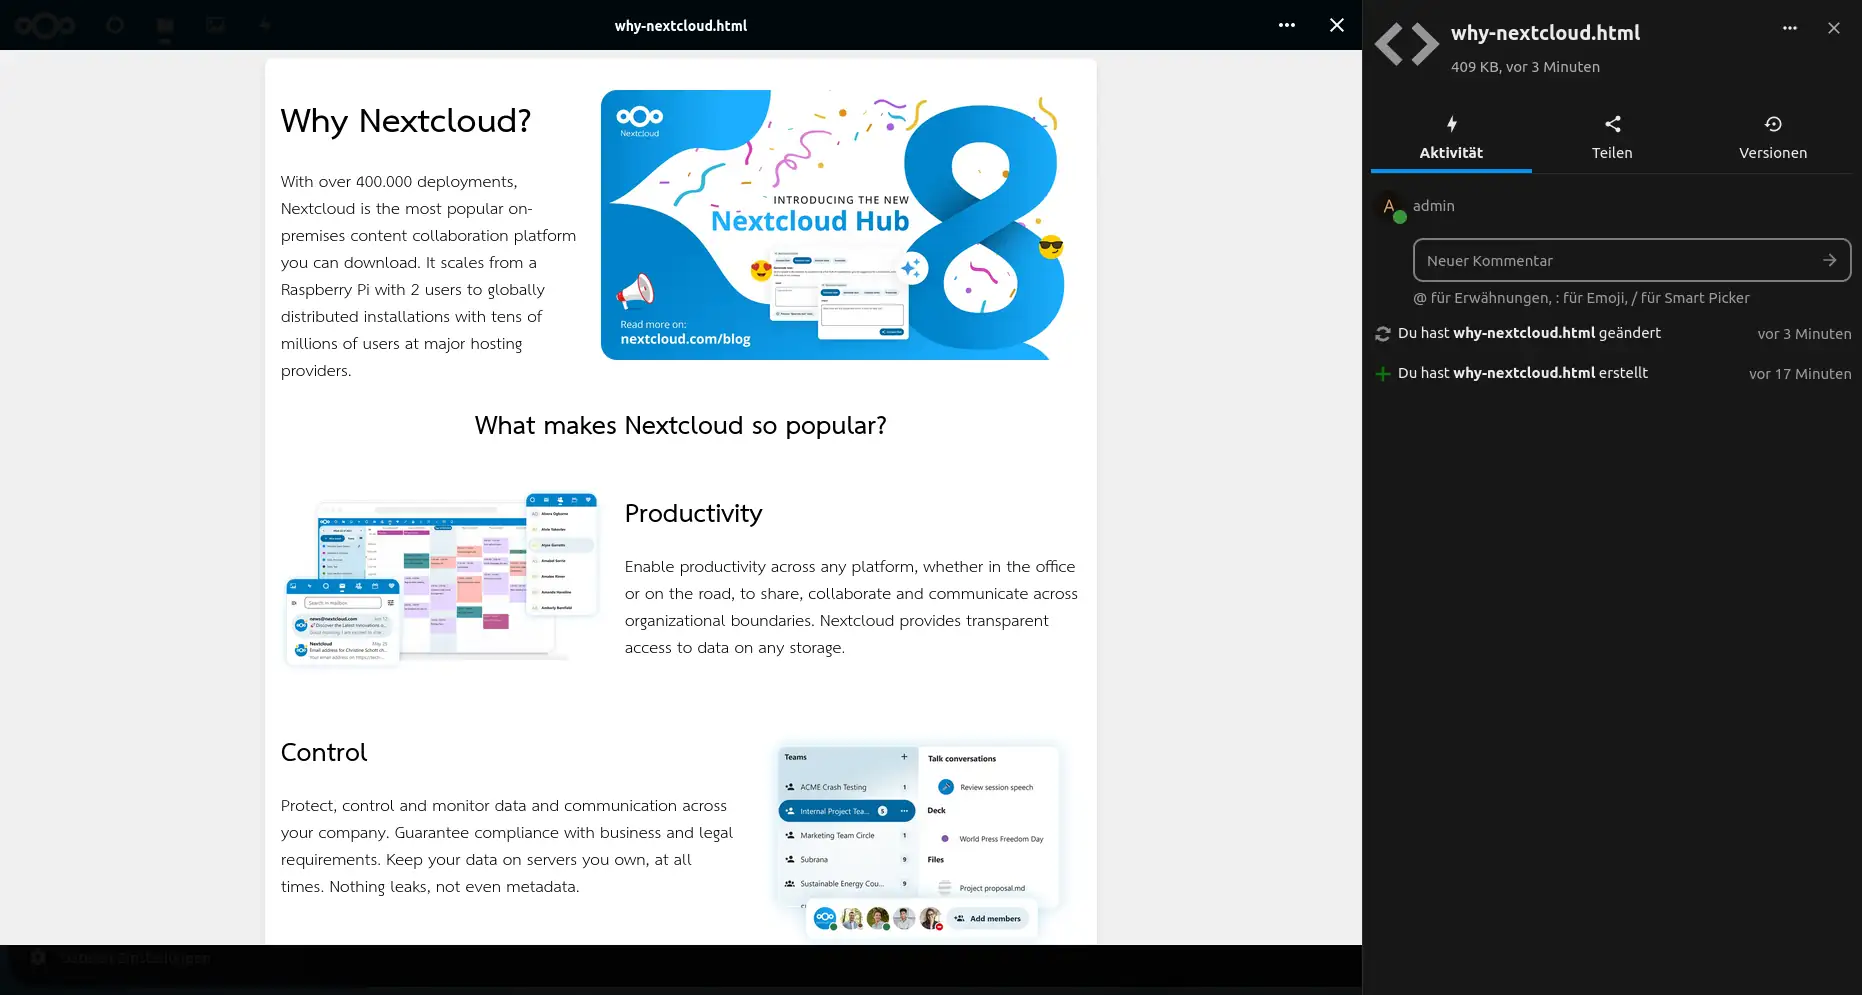The image size is (1862, 995).
Task: Click the 'Why Nextcloud?' heading
Action: (x=406, y=121)
